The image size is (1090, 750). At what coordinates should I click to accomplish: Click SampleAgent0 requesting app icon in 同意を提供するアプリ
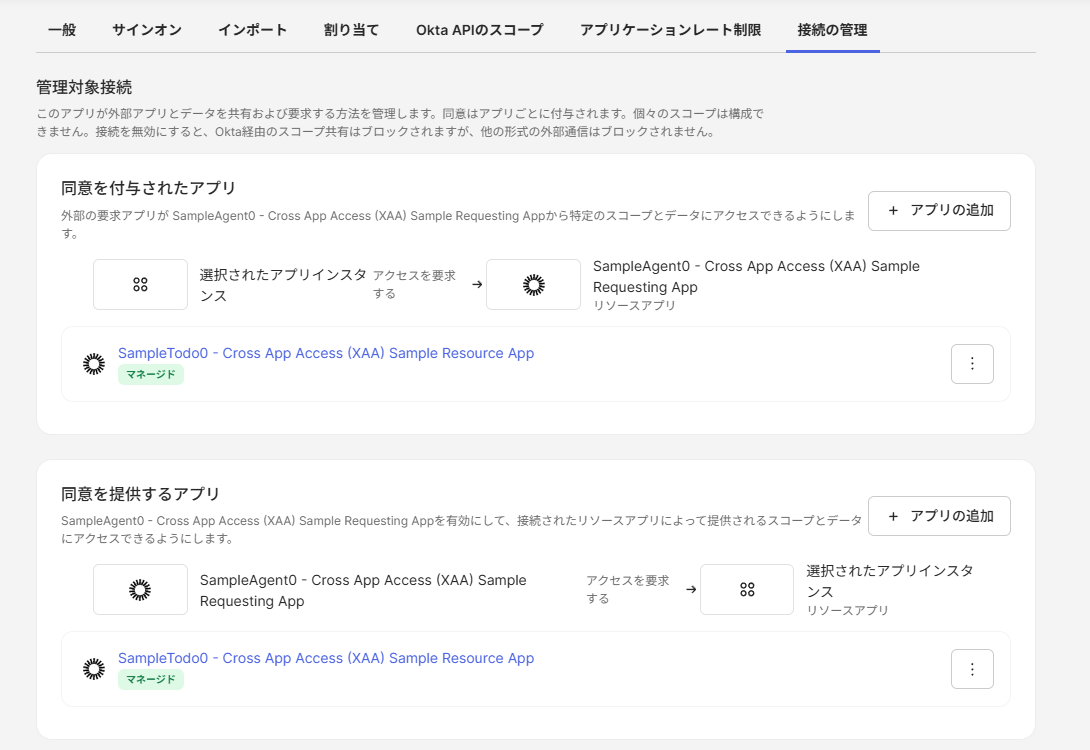tap(140, 590)
